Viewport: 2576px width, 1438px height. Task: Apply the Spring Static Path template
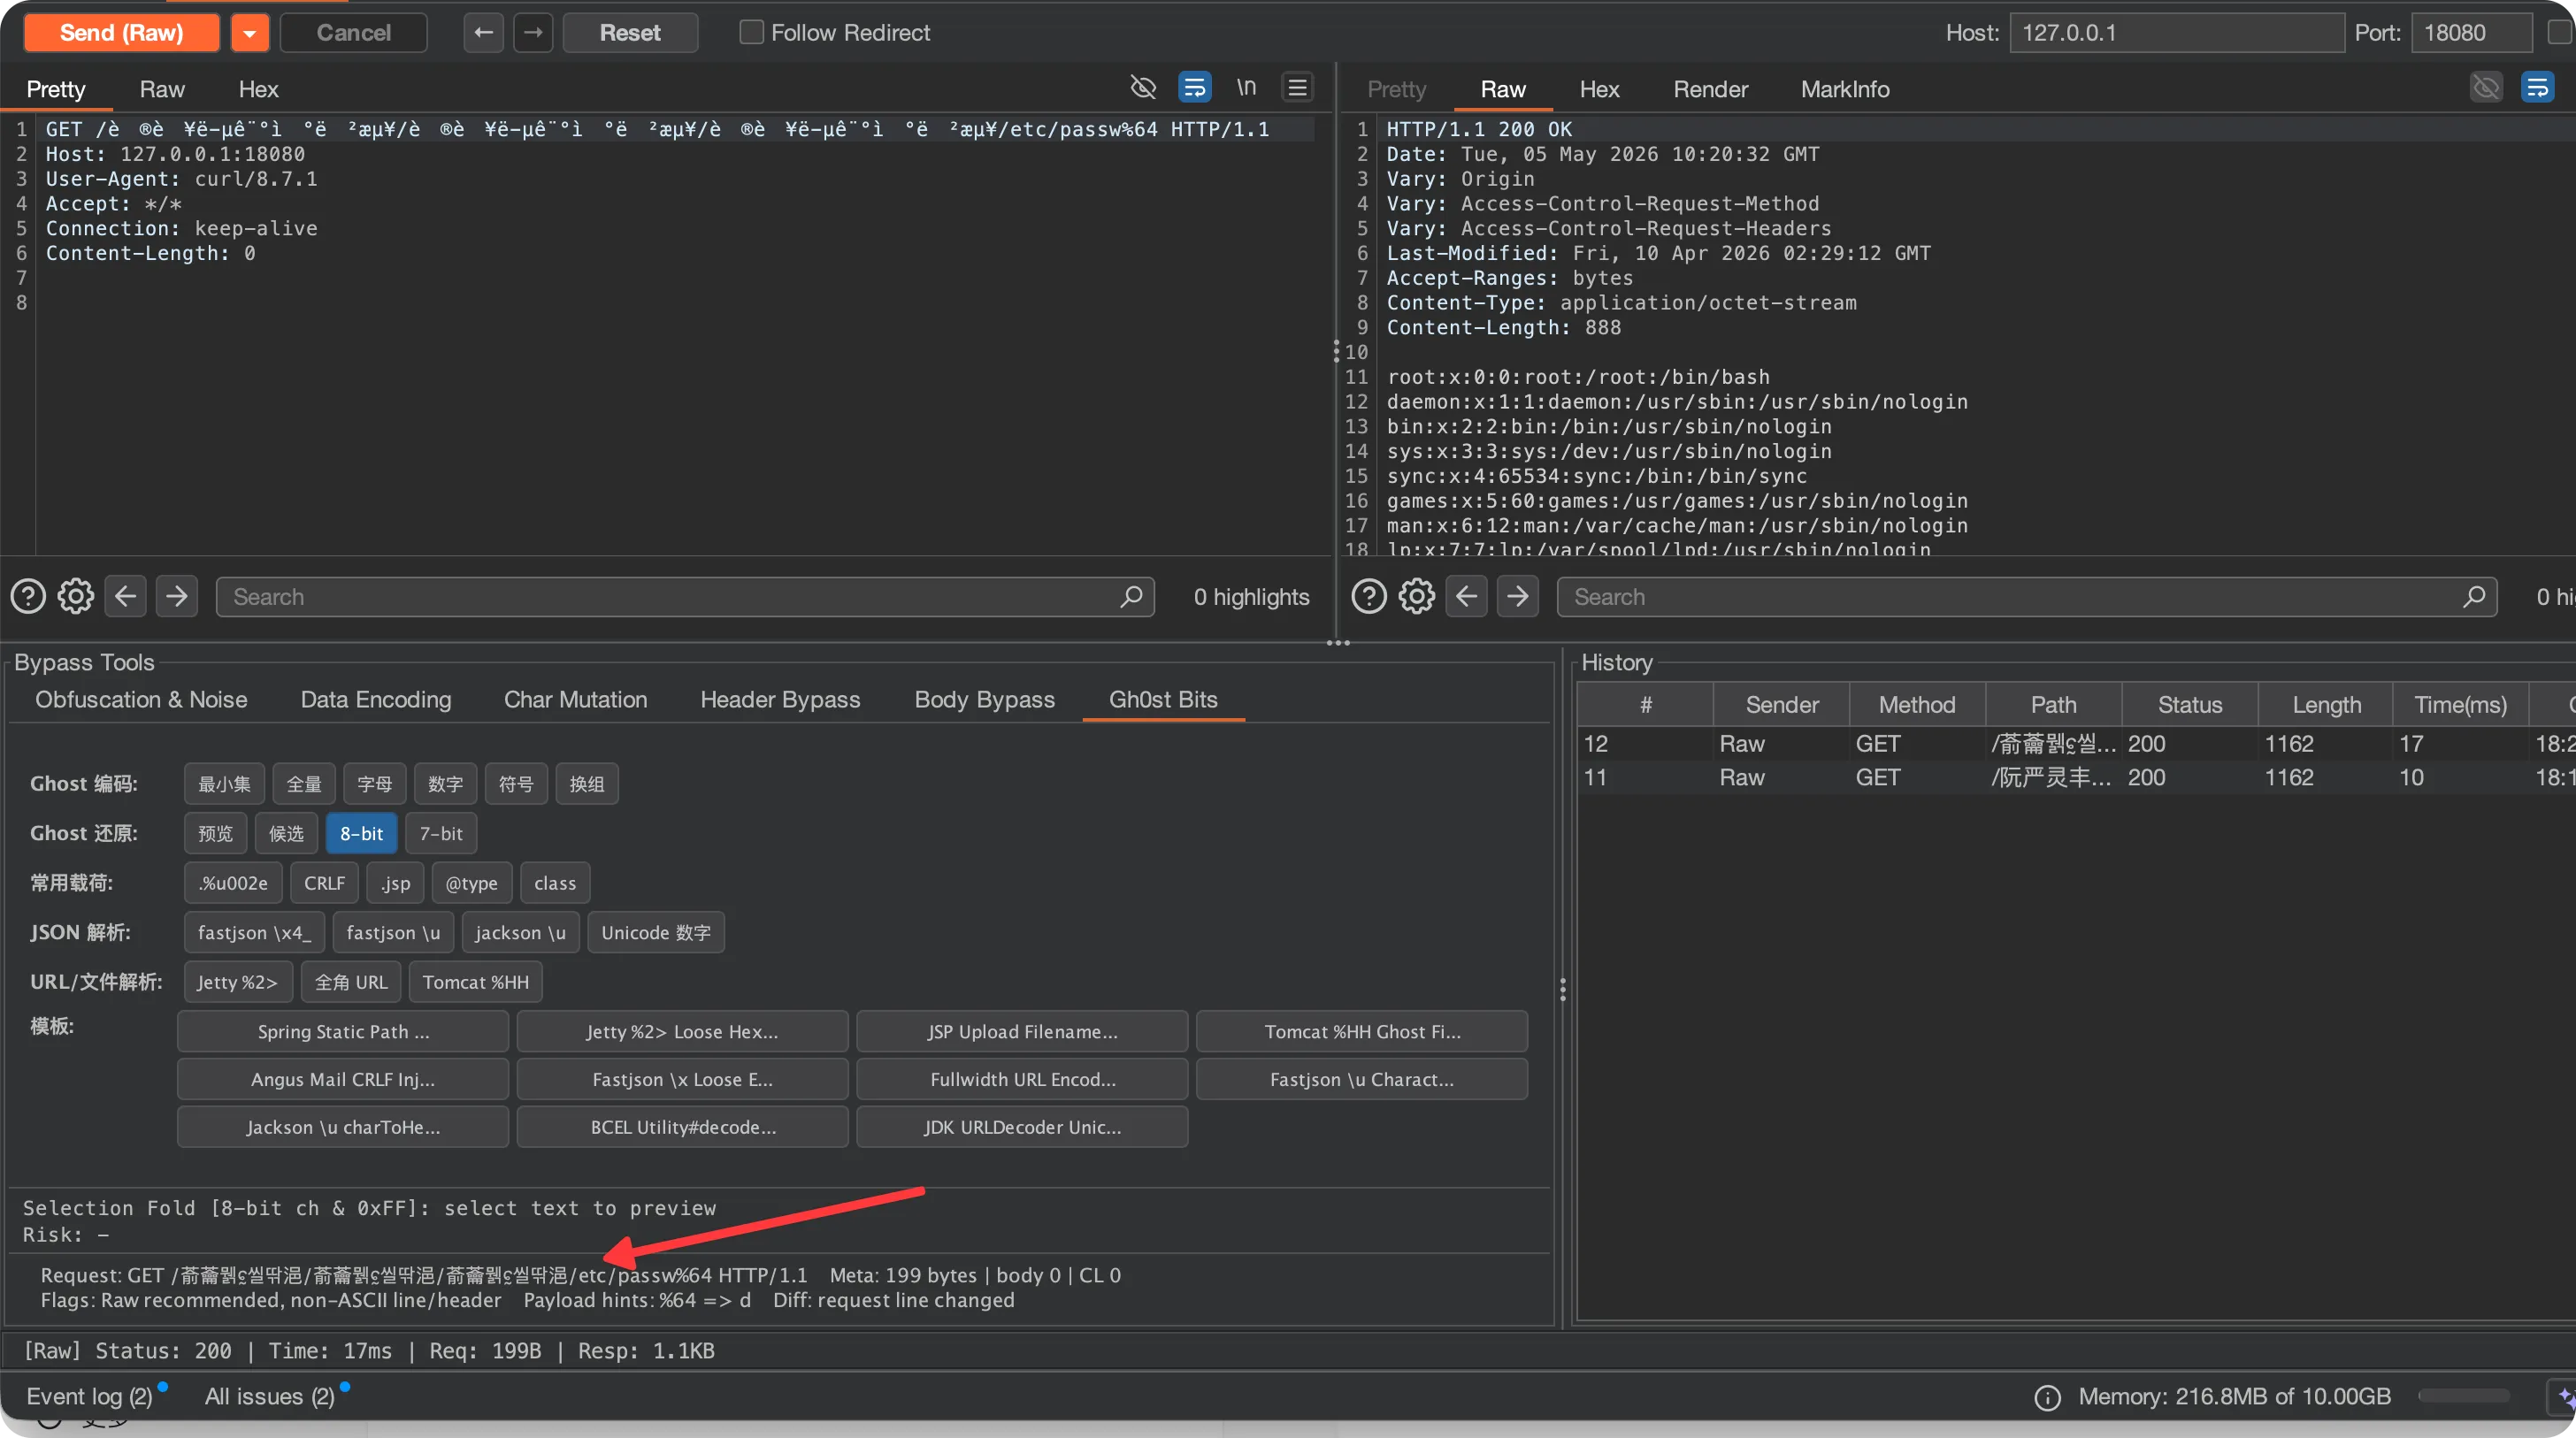343,1031
